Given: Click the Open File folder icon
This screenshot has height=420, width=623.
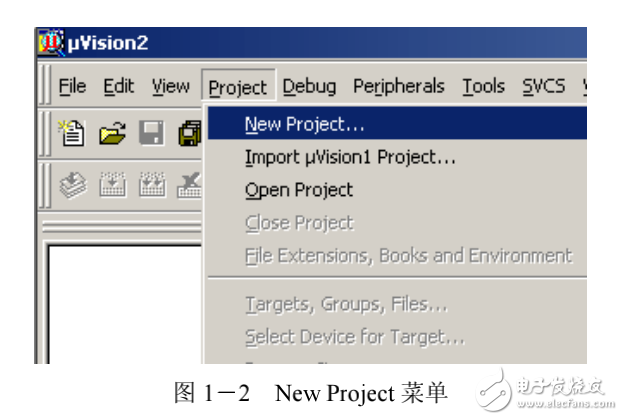Looking at the screenshot, I should (x=112, y=135).
